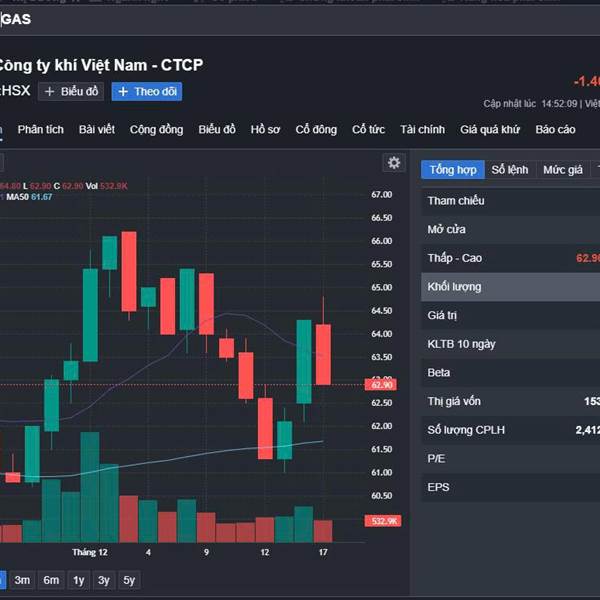This screenshot has height=600, width=600.
Task: Open chart settings gear icon
Action: click(394, 163)
